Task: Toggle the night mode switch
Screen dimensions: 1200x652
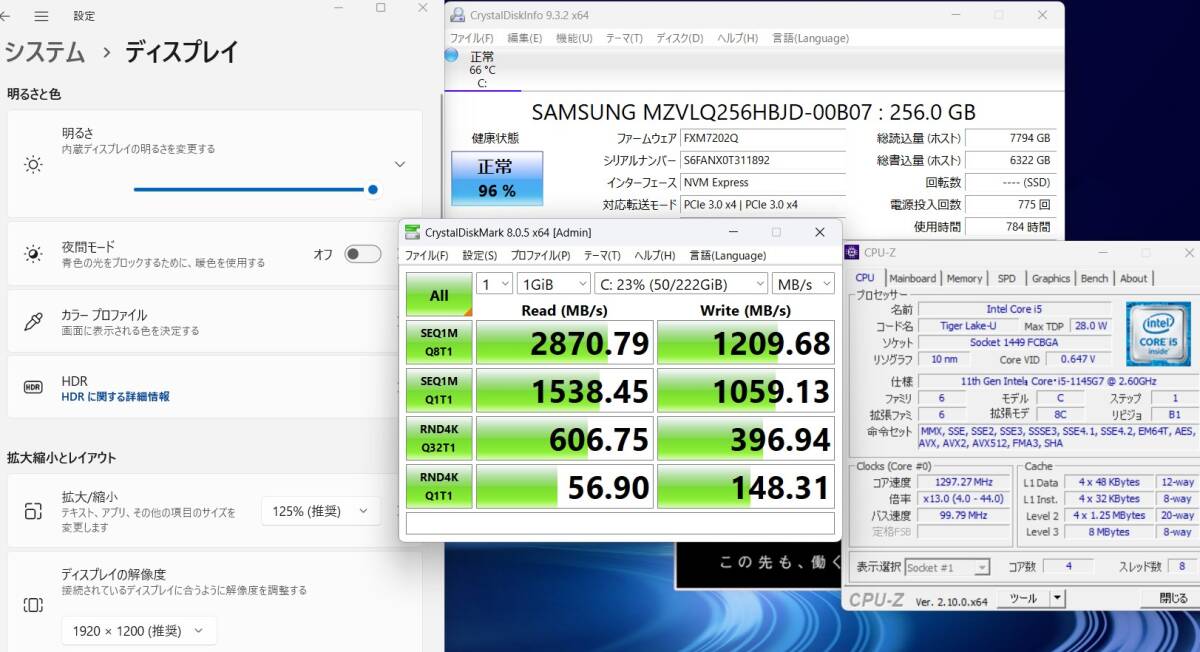Action: click(x=362, y=254)
